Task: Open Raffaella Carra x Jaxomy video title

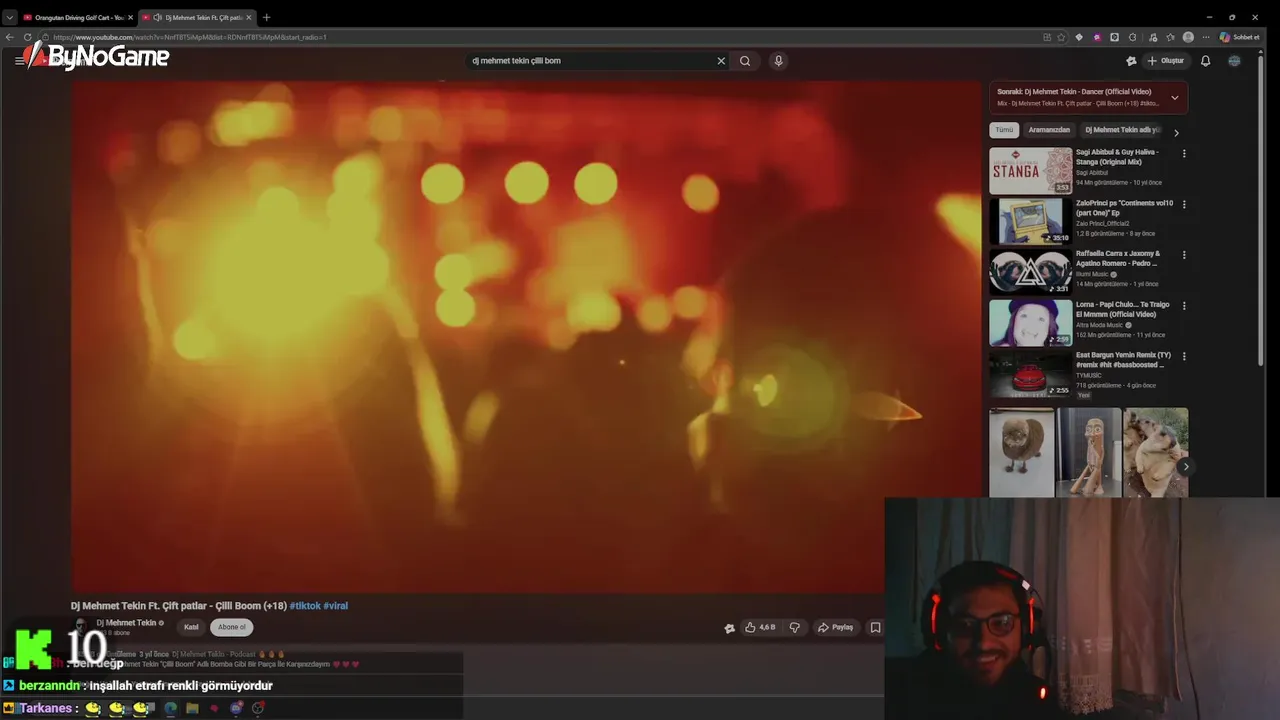Action: pyautogui.click(x=1118, y=258)
